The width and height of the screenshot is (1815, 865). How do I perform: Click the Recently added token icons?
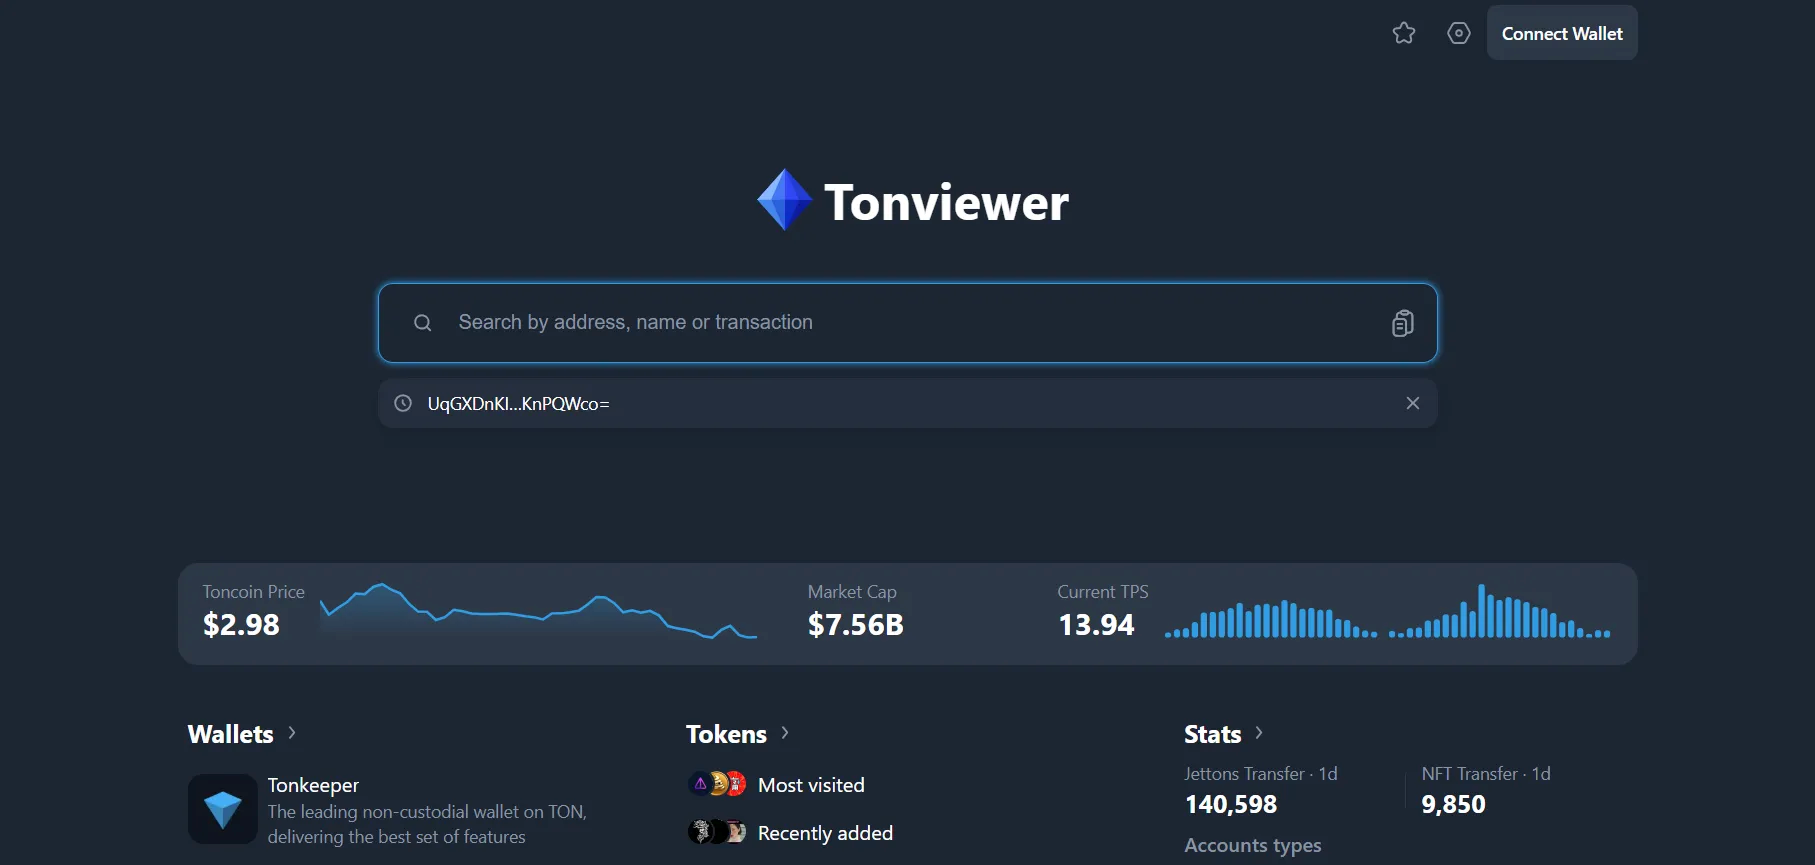(717, 832)
